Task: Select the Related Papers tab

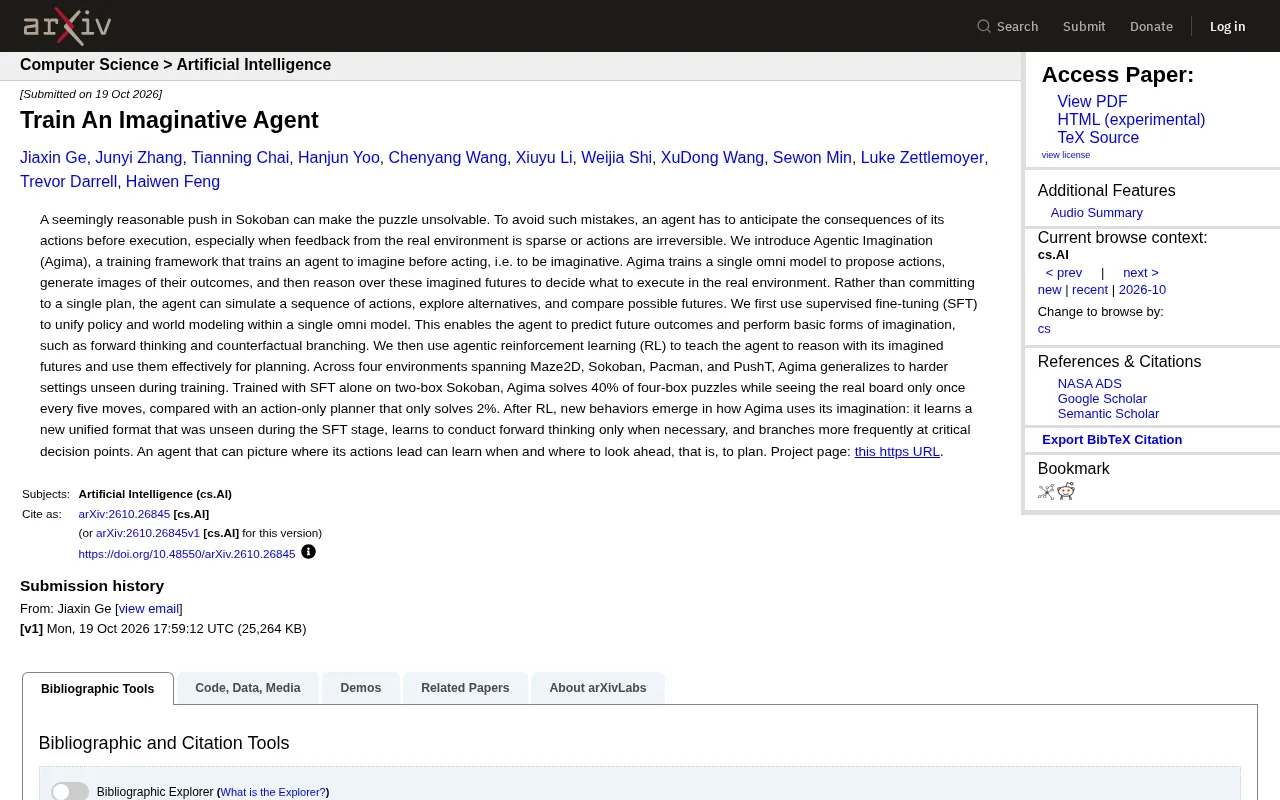Action: point(465,688)
